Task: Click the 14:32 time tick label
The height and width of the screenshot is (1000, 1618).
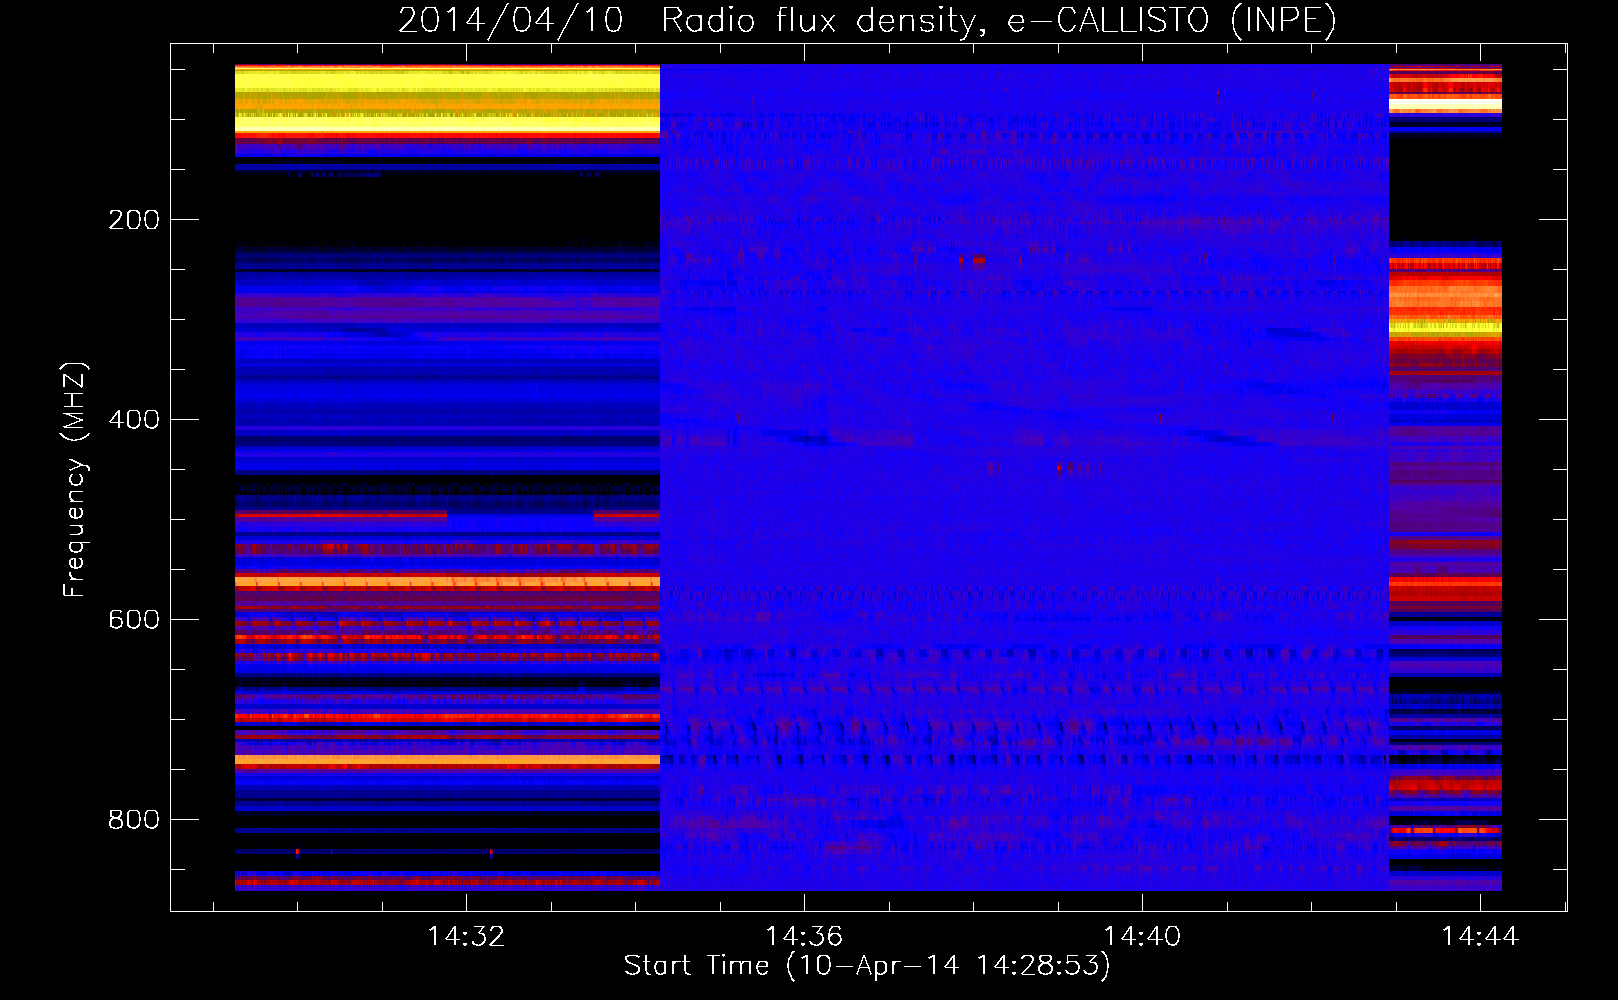Action: click(x=466, y=937)
